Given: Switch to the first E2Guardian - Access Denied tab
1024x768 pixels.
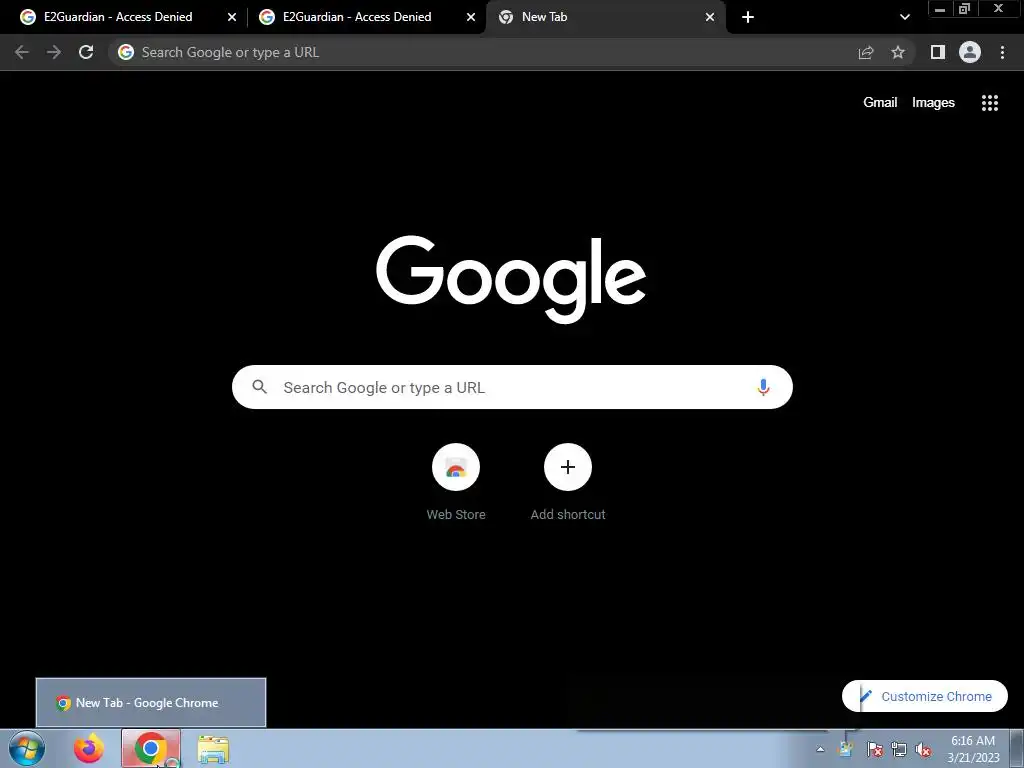Looking at the screenshot, I should click(x=118, y=17).
